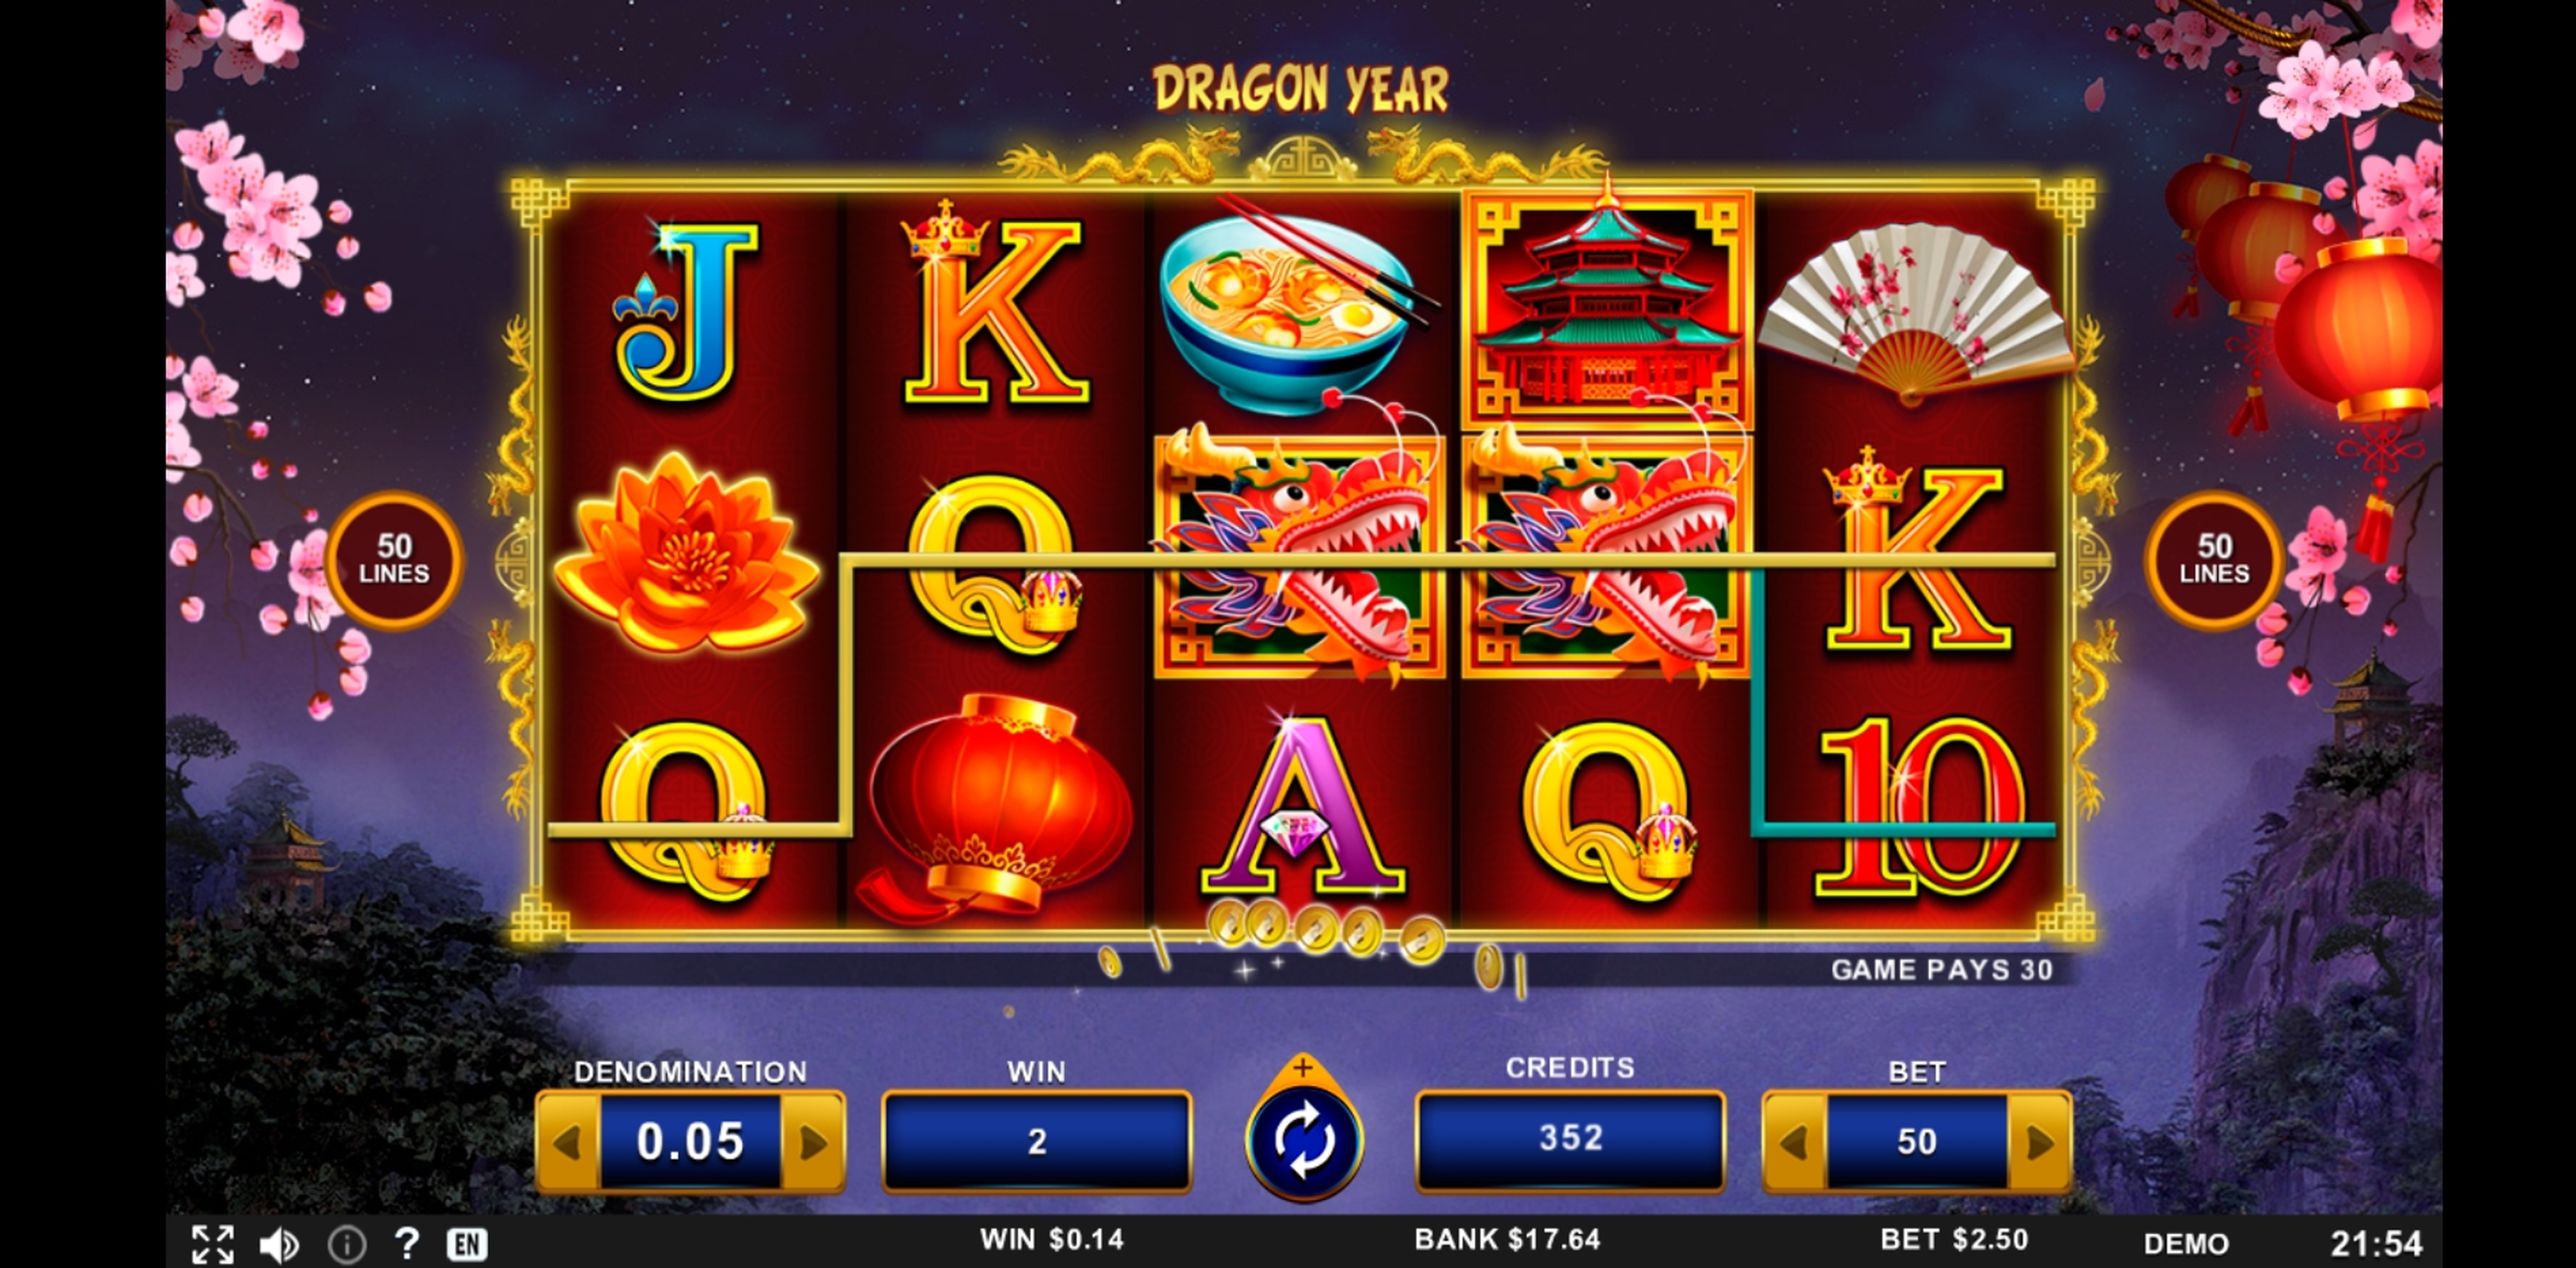Screen dimensions: 2576x1268
Task: Open the help question mark icon
Action: [x=406, y=1243]
